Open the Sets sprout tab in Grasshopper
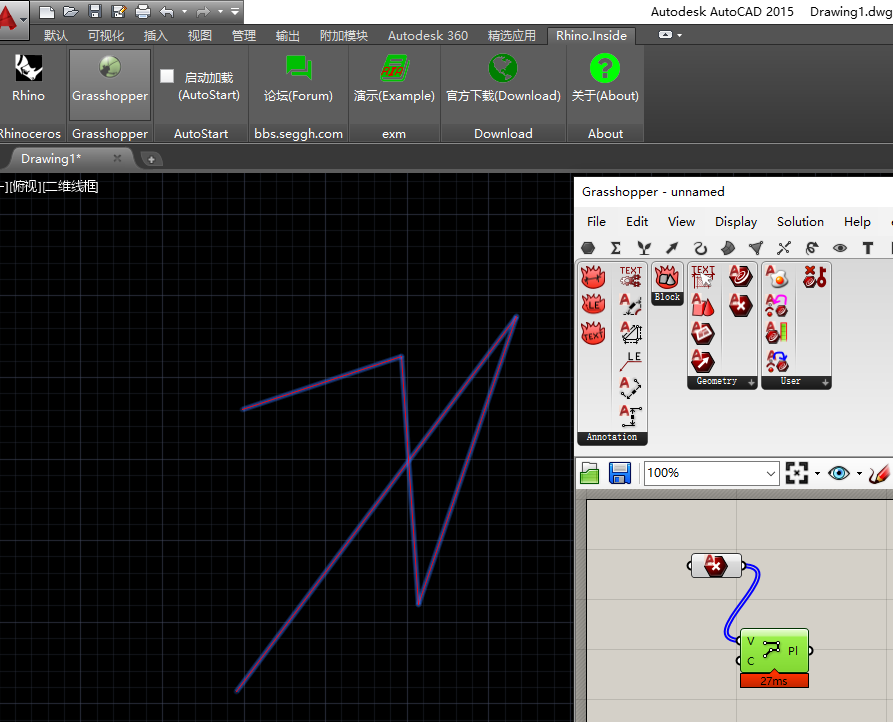893x722 pixels. point(644,248)
